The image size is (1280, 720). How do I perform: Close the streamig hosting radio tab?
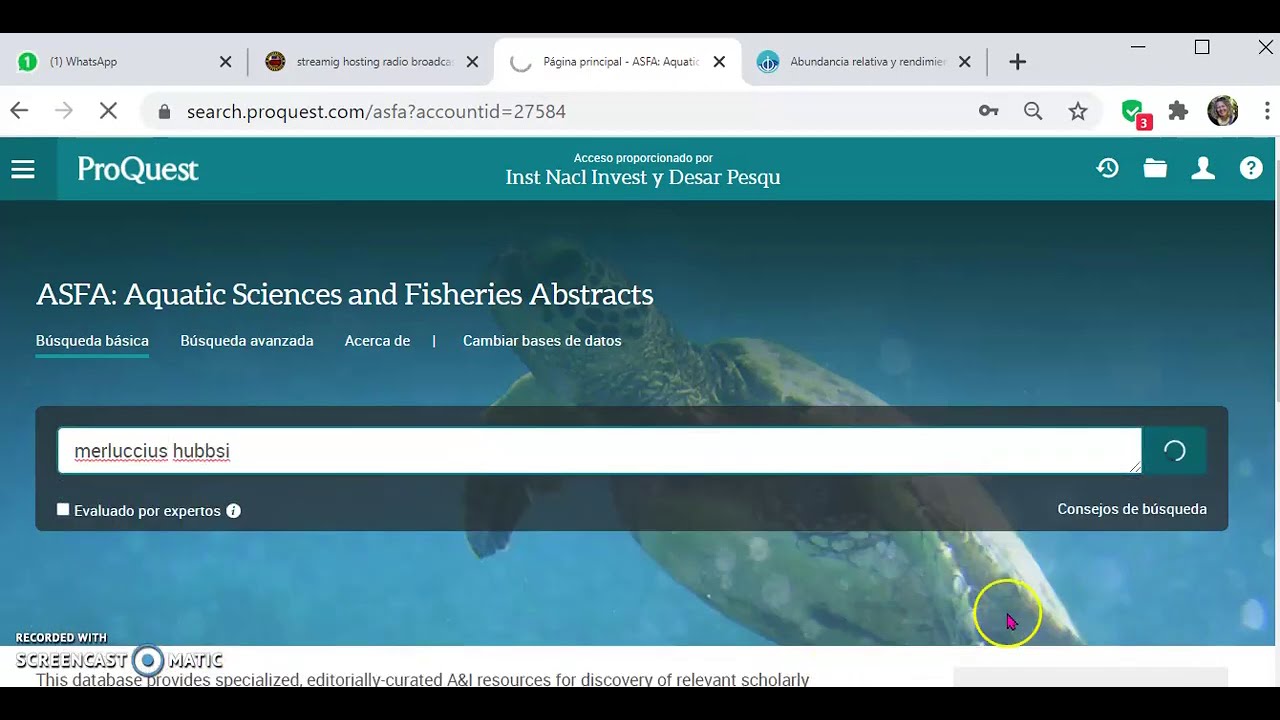coord(472,62)
